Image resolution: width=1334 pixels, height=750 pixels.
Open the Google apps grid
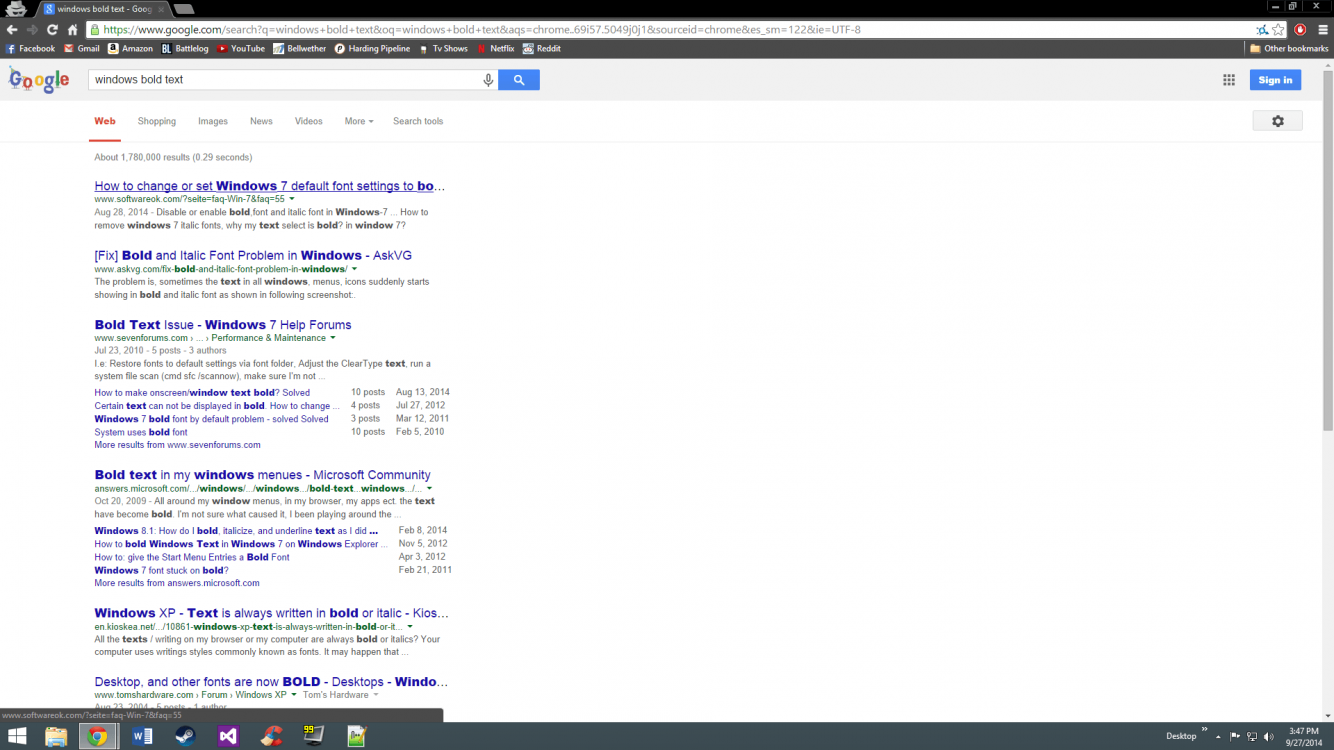click(x=1229, y=80)
